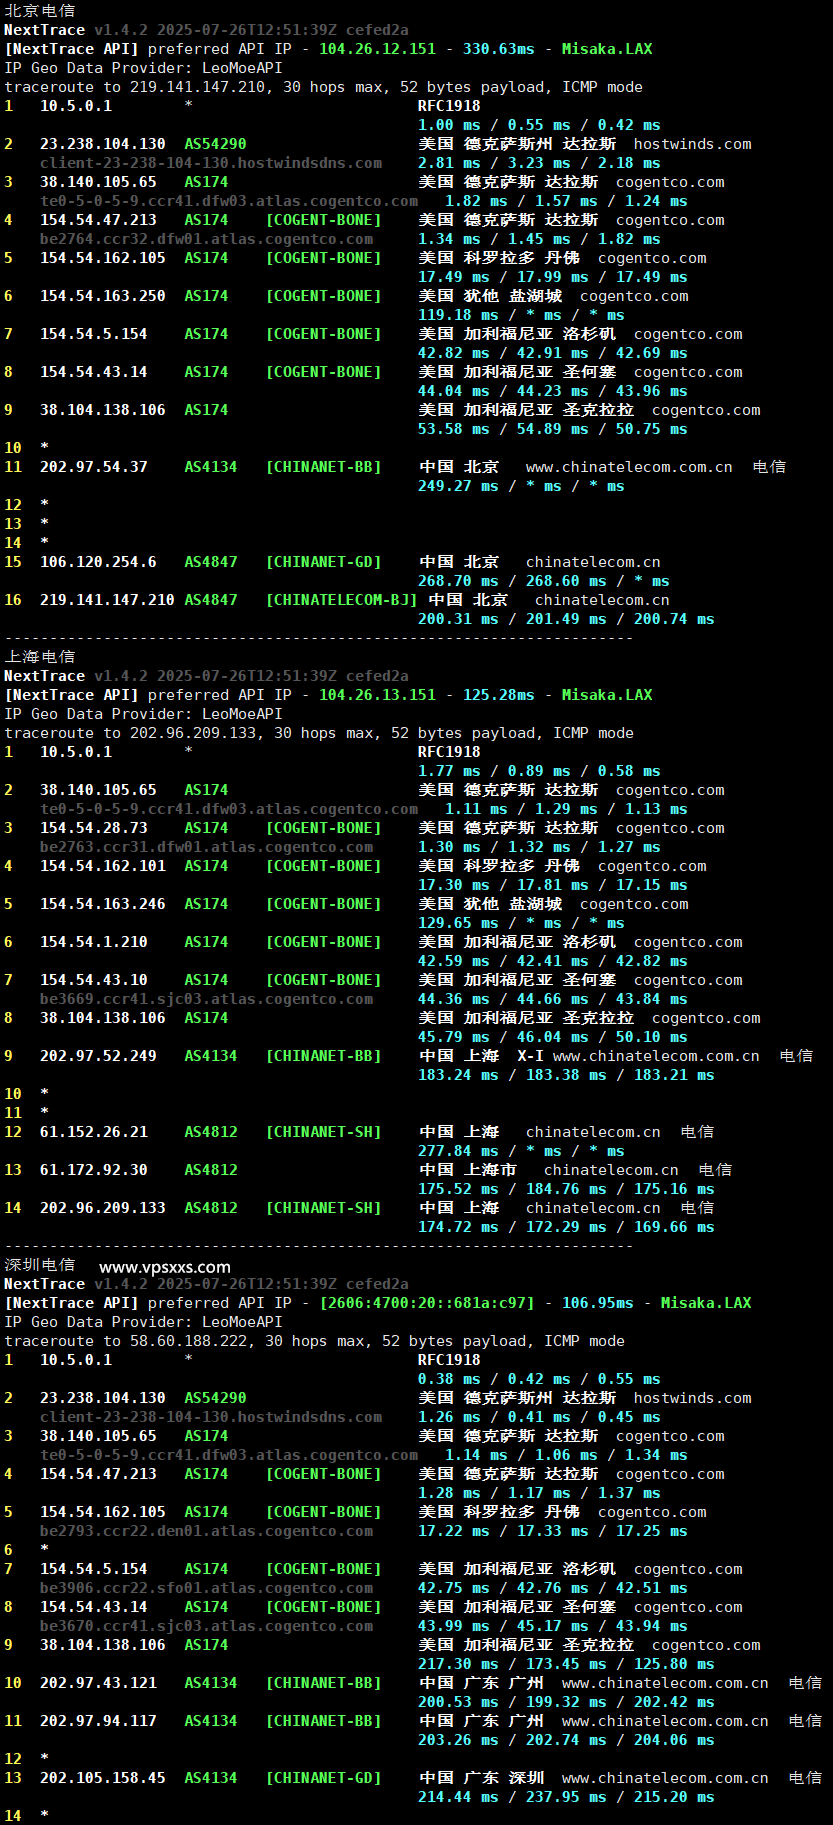
Task: Click hop IP 202.97.54.37
Action: pyautogui.click(x=94, y=467)
